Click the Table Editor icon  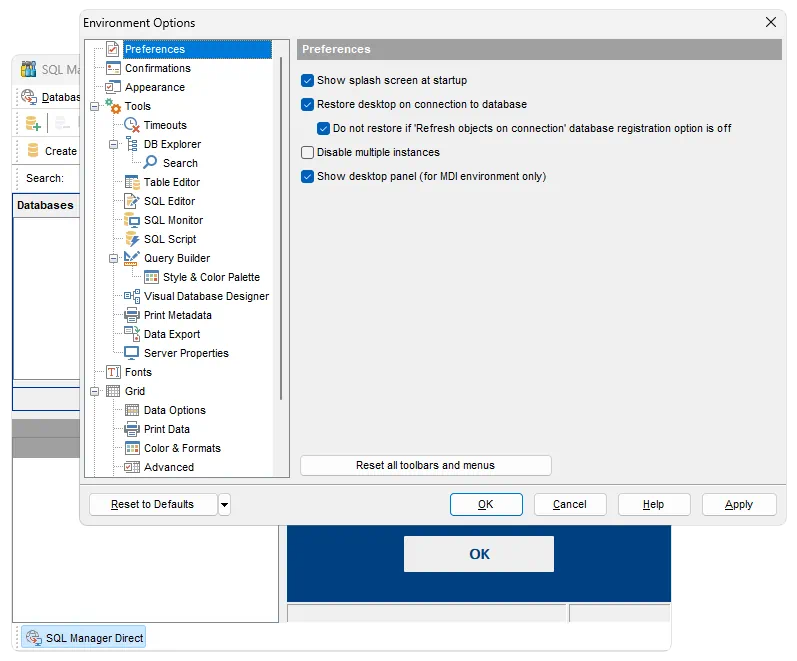tap(132, 182)
